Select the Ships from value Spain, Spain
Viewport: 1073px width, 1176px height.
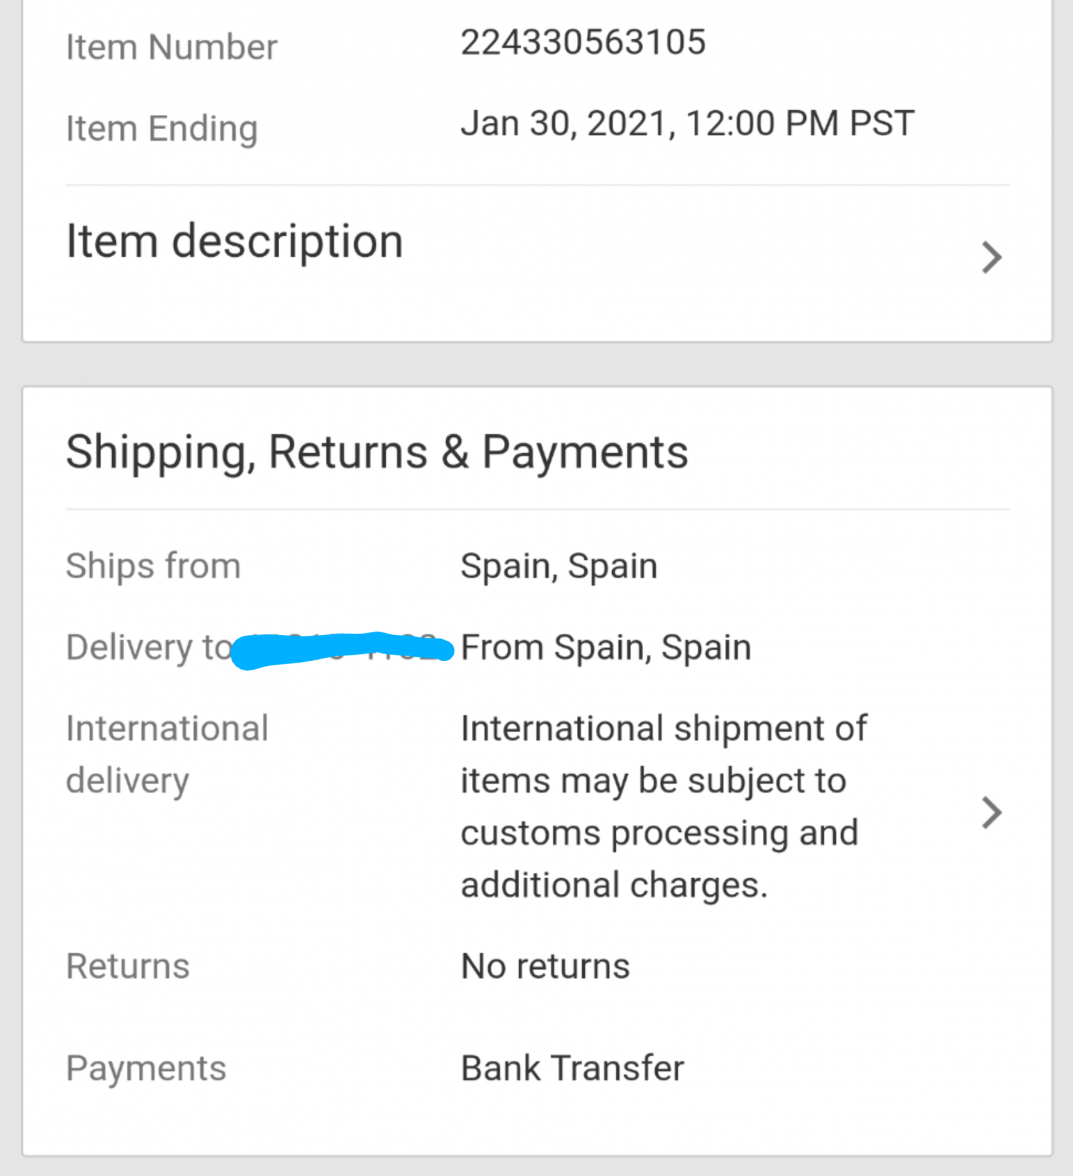click(x=558, y=566)
